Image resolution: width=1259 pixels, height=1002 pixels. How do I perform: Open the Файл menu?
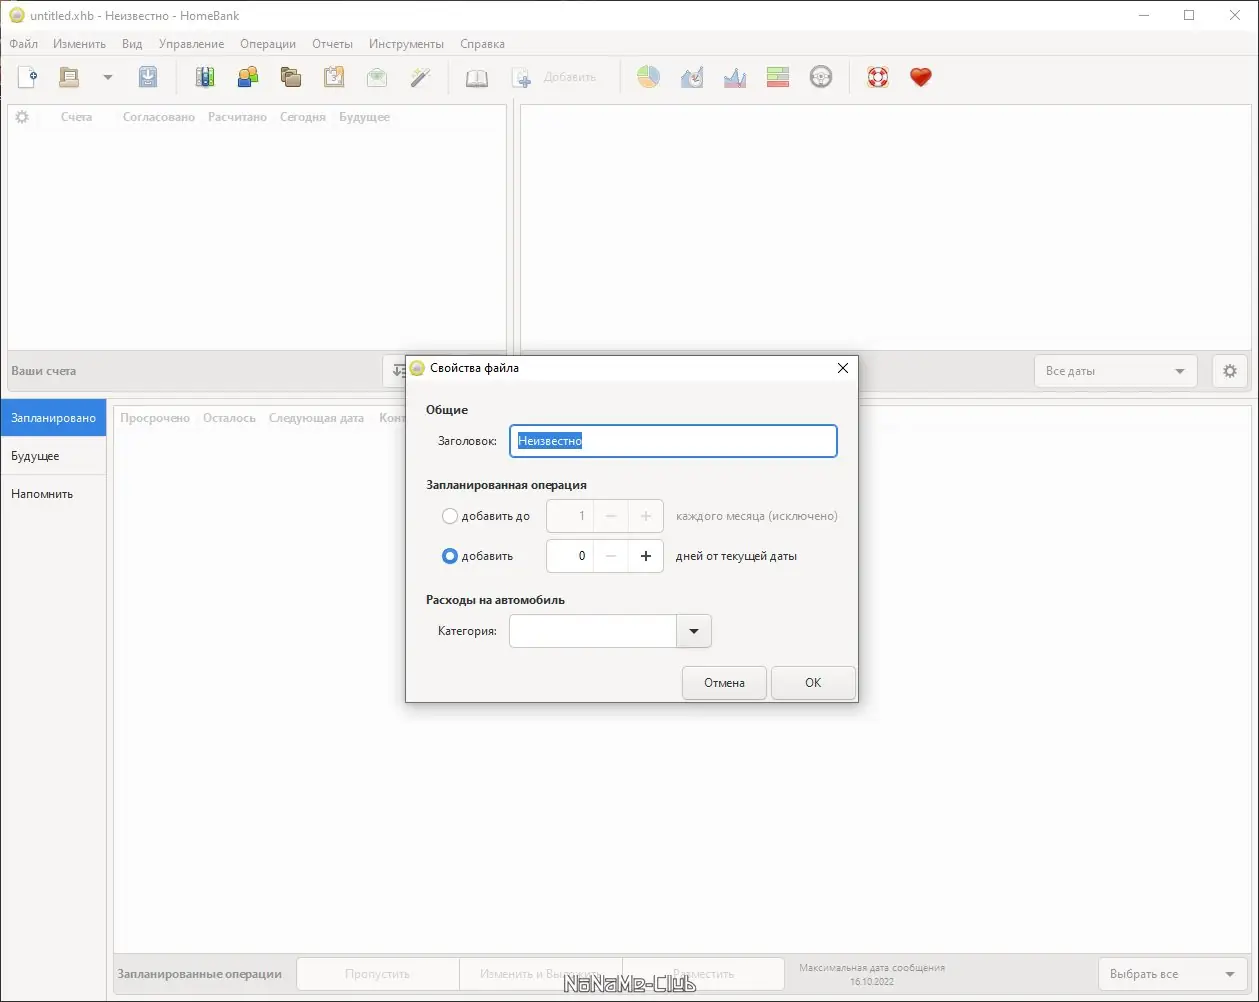[x=23, y=44]
